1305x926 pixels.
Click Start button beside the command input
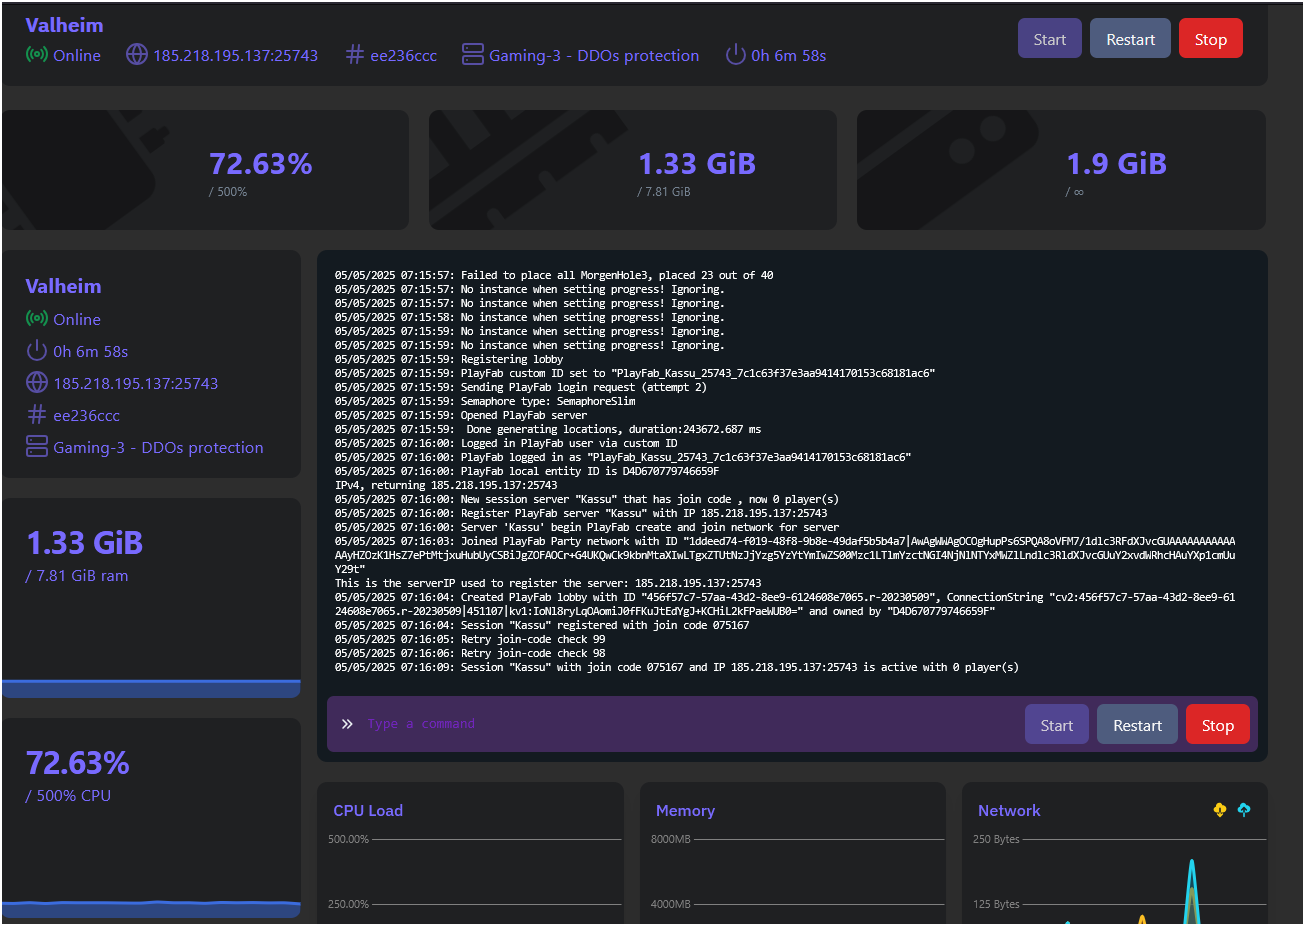[1057, 725]
